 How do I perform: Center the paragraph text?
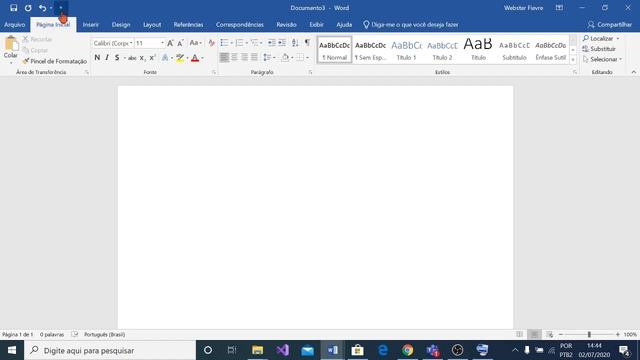[234, 58]
